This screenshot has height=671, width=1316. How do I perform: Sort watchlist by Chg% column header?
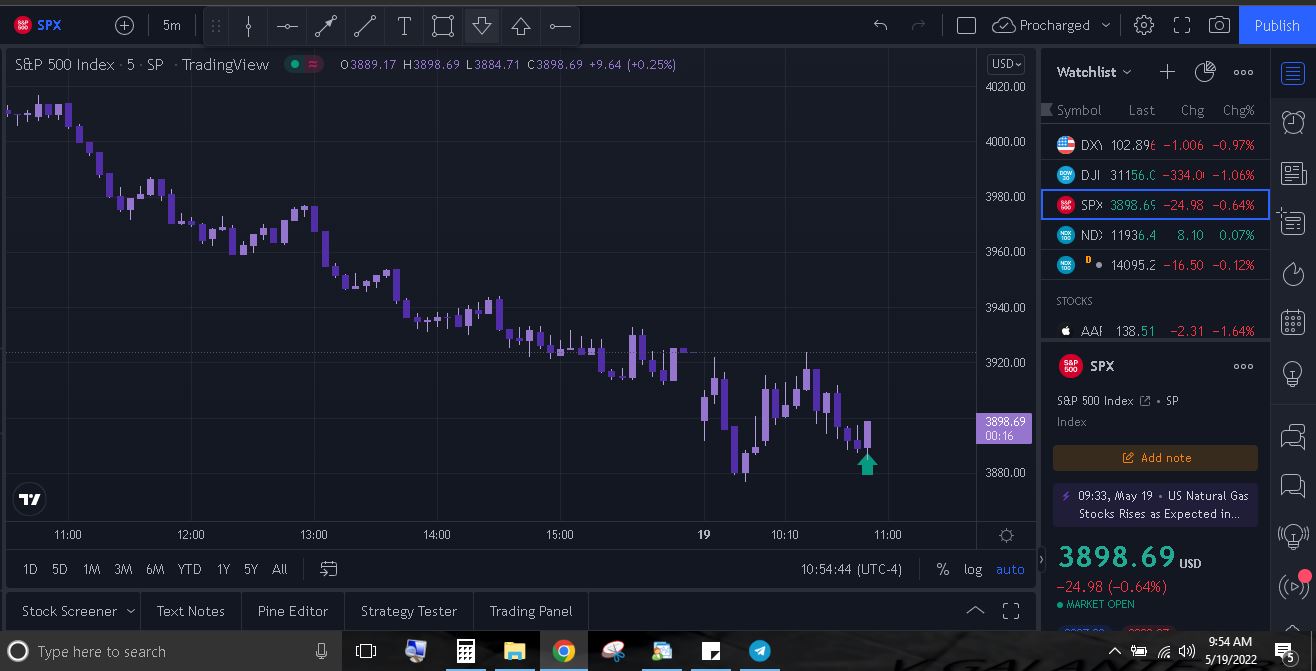[x=1238, y=110]
